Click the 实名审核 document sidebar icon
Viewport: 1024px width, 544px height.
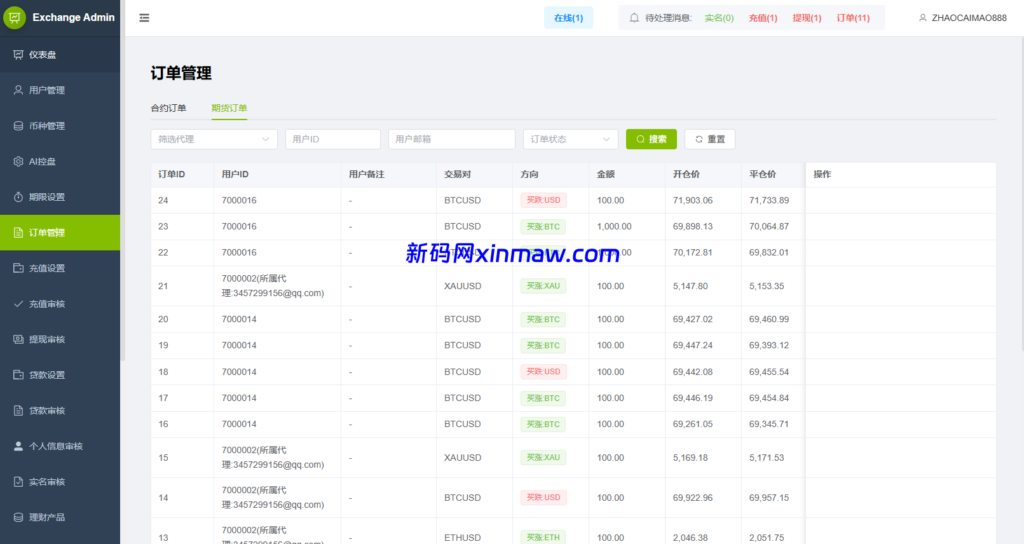pyautogui.click(x=18, y=482)
